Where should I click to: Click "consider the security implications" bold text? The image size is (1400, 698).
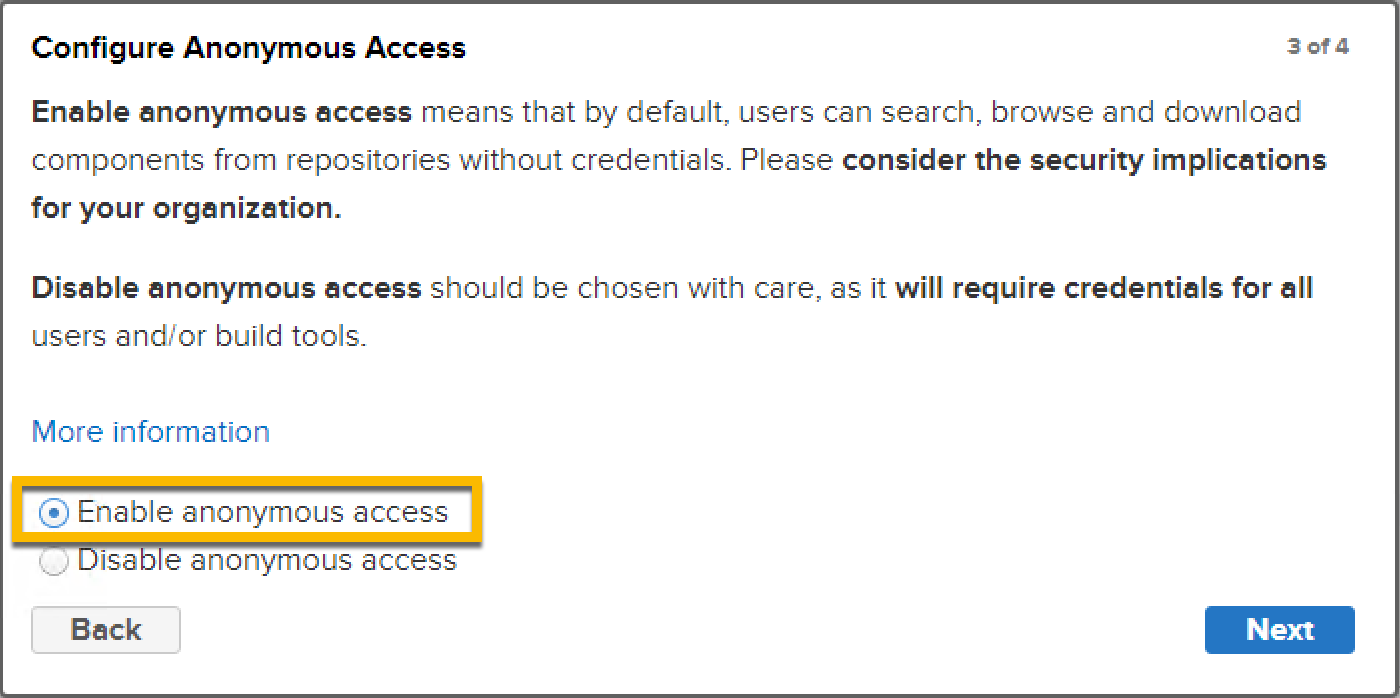pos(1084,161)
